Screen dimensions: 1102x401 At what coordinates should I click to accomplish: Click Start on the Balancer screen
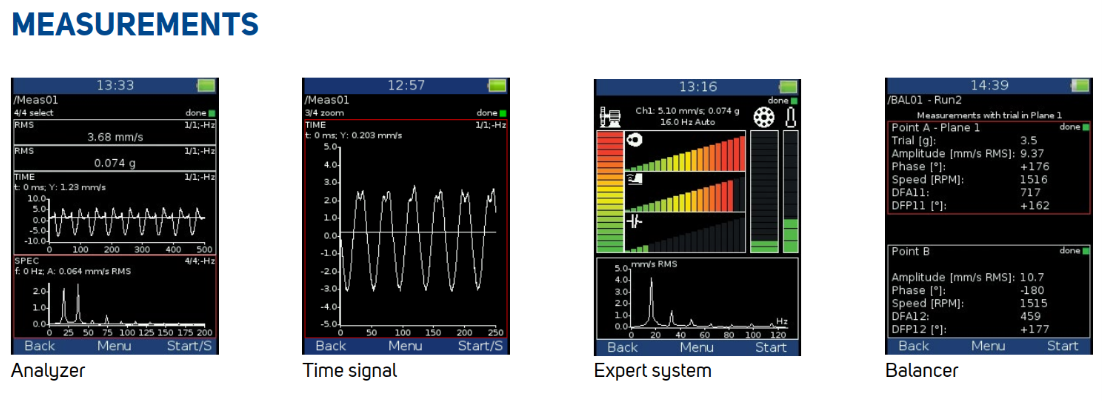[x=1063, y=346]
